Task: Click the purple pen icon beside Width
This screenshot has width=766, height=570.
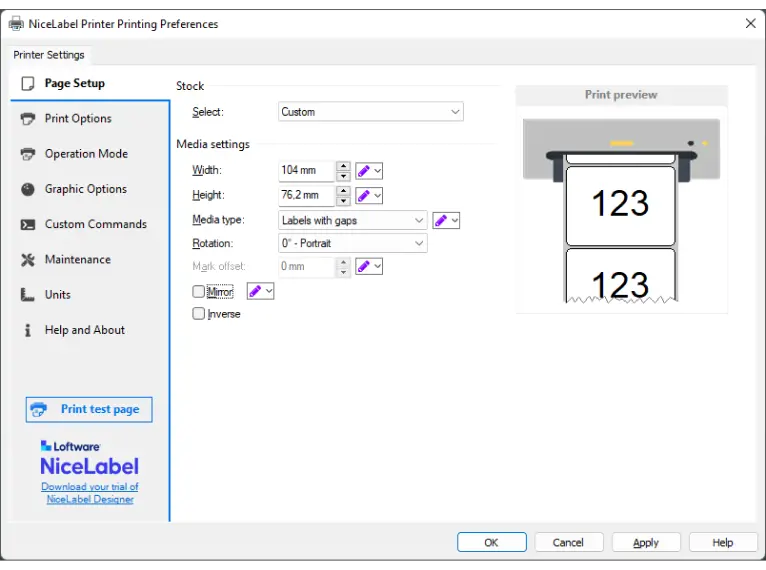Action: (x=364, y=171)
